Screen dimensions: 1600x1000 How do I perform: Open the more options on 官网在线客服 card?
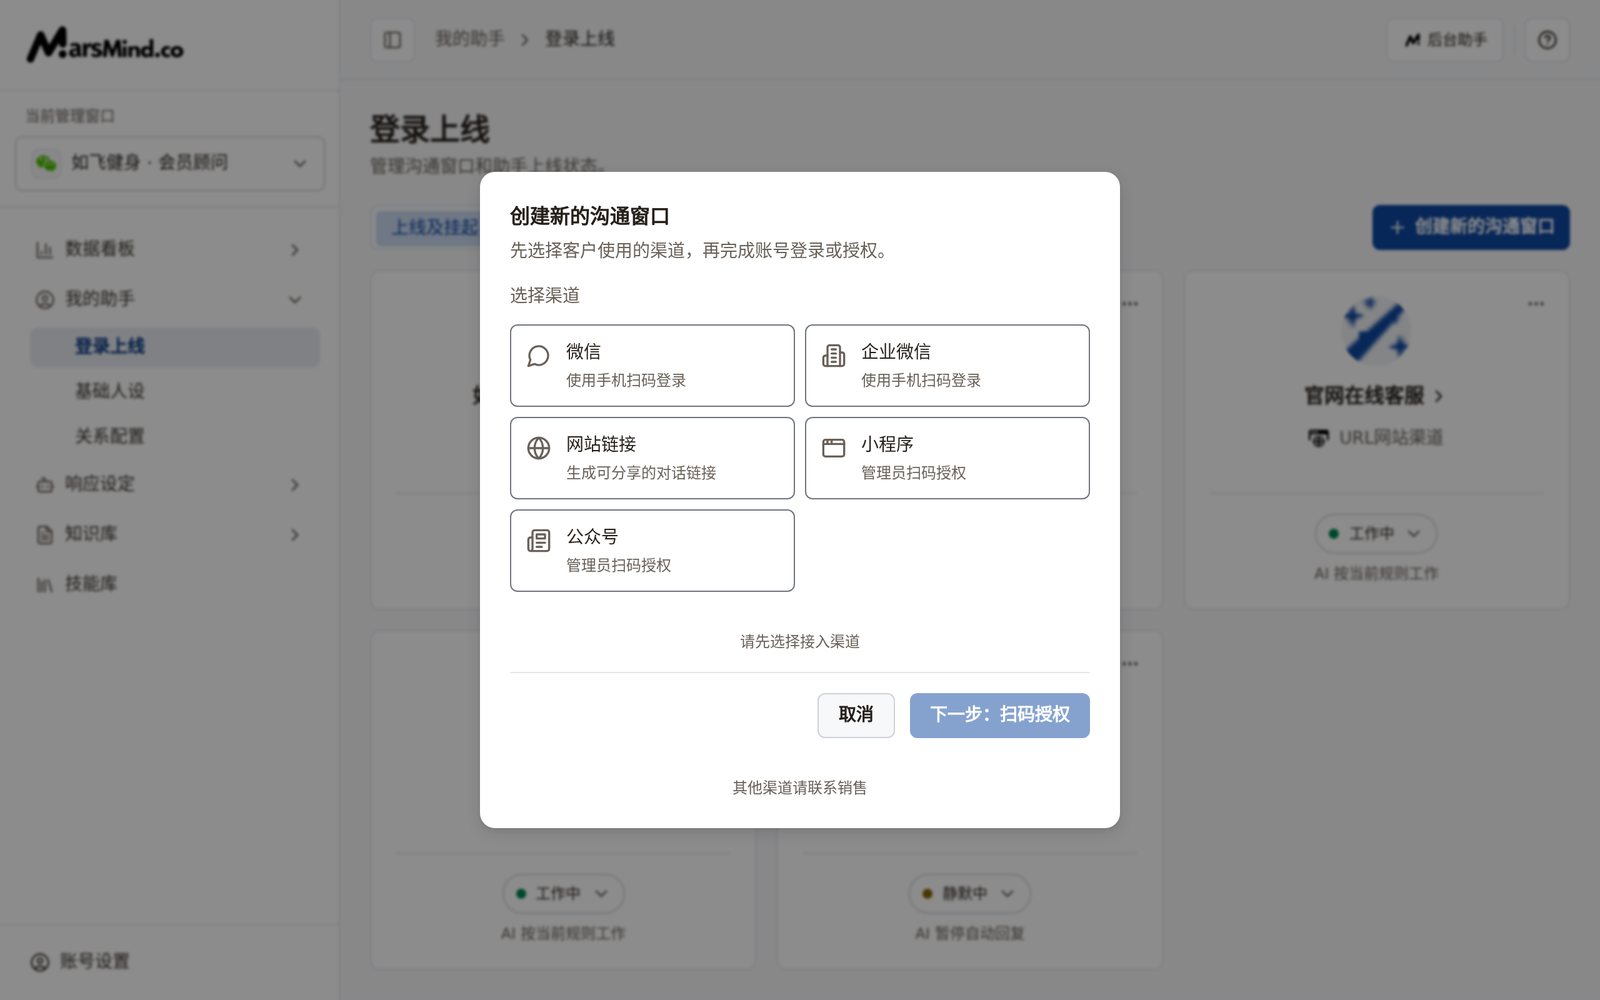pos(1536,303)
